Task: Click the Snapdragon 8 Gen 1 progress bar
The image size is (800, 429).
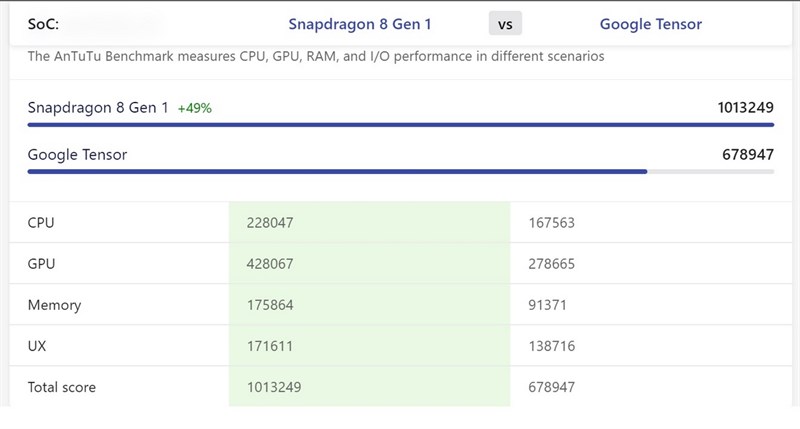Action: [400, 125]
